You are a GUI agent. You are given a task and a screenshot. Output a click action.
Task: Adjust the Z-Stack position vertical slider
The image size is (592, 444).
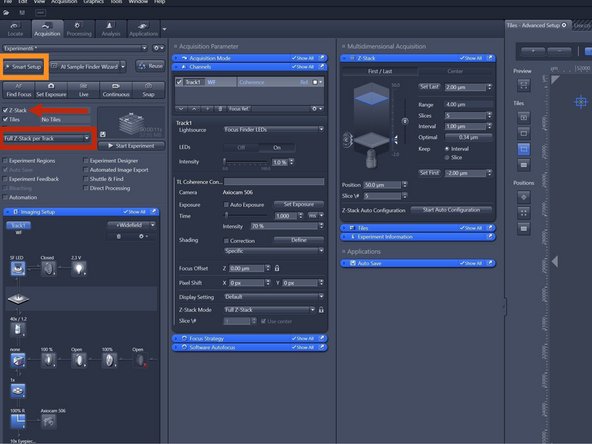[x=405, y=121]
